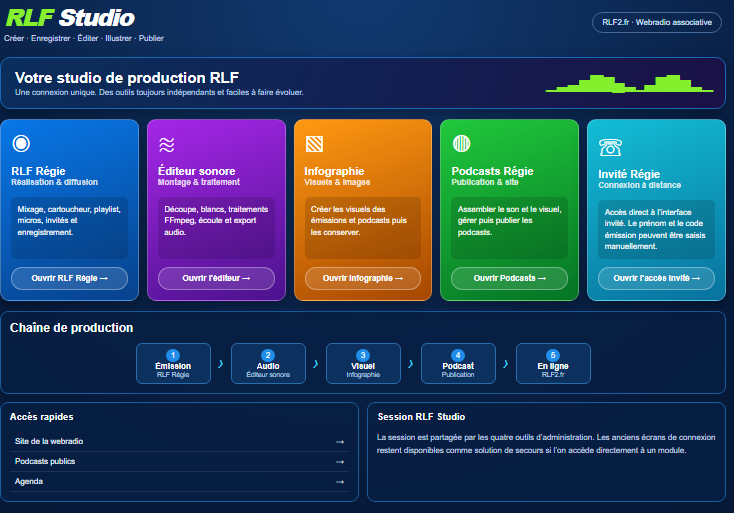The width and height of the screenshot is (734, 513).
Task: Click the arrow beside Agenda
Action: (340, 482)
